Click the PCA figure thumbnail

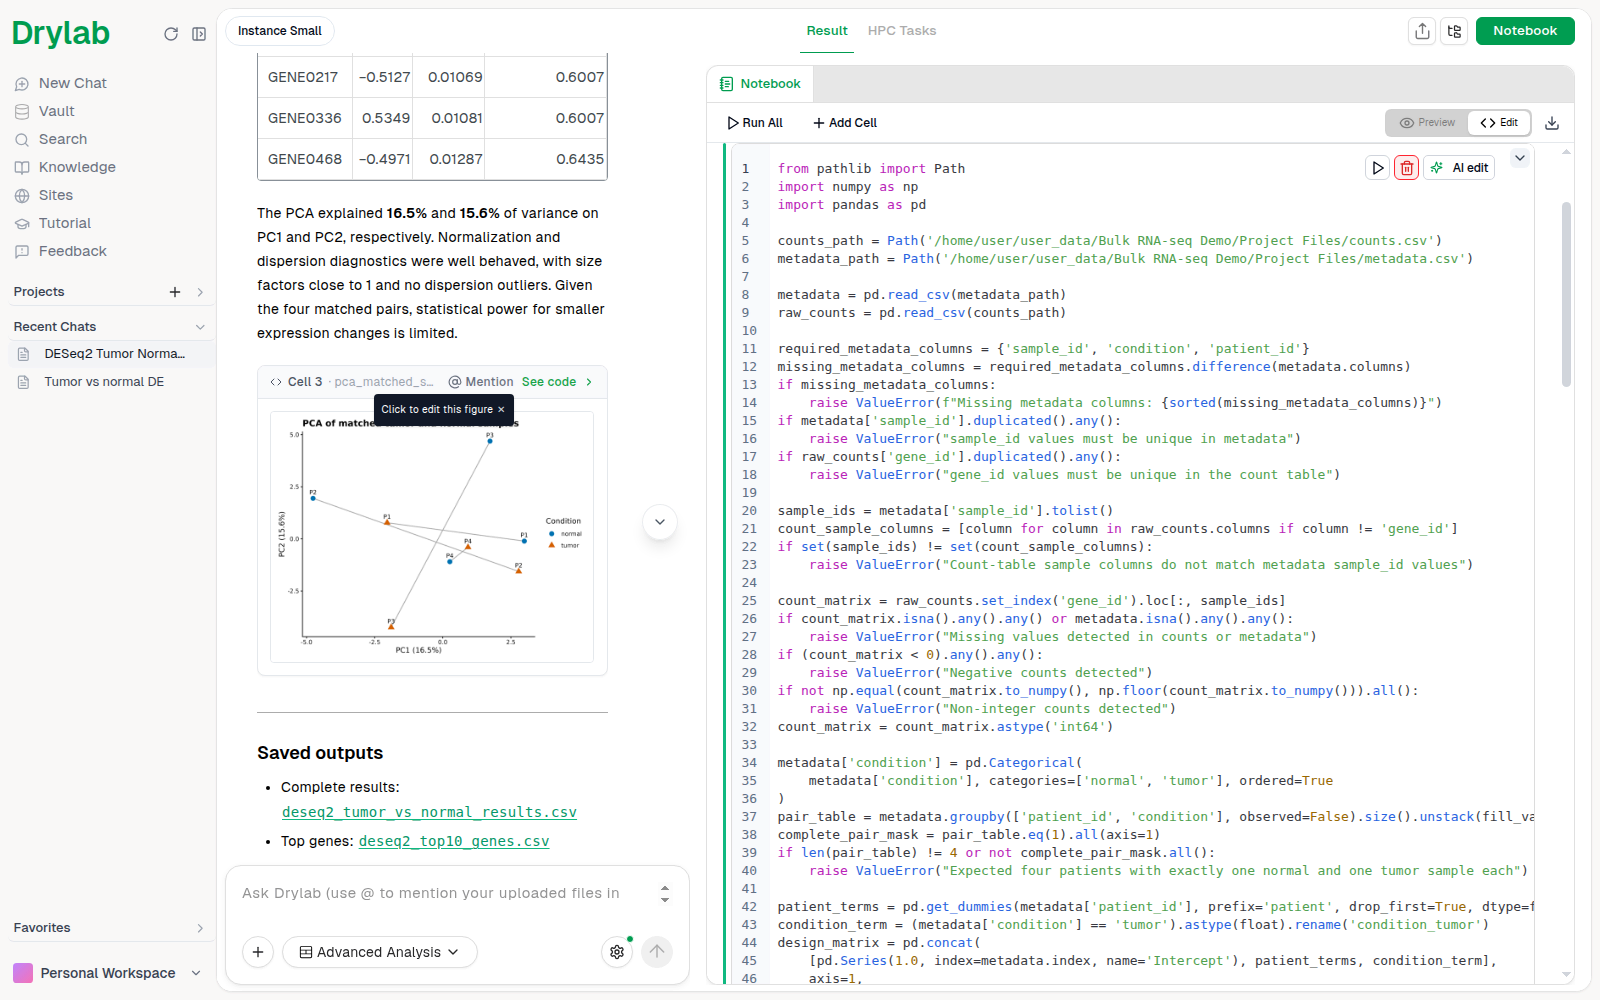pos(432,537)
